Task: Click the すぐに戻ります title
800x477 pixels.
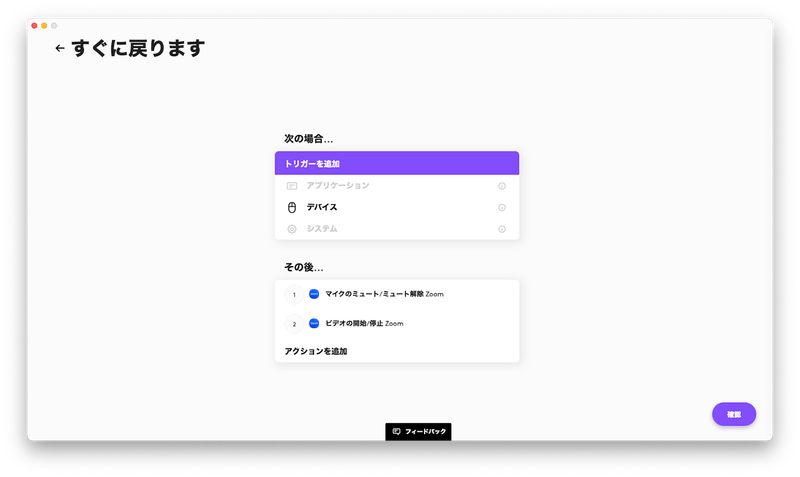Action: point(138,48)
